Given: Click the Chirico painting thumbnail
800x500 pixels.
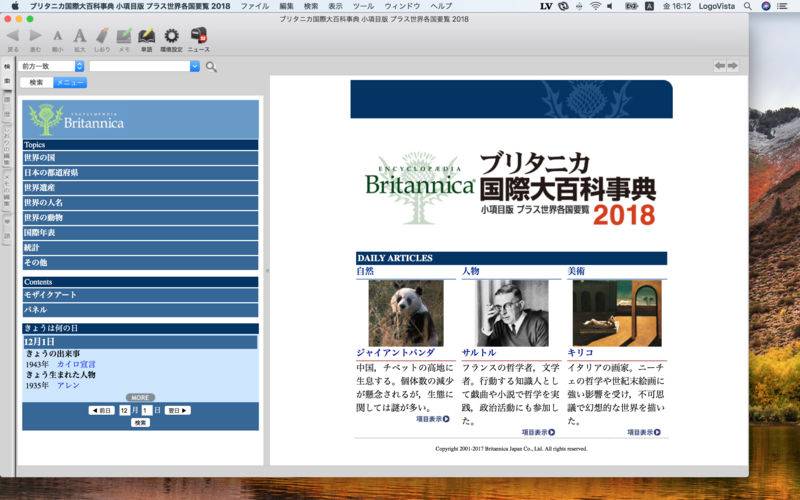Looking at the screenshot, I should click(617, 313).
